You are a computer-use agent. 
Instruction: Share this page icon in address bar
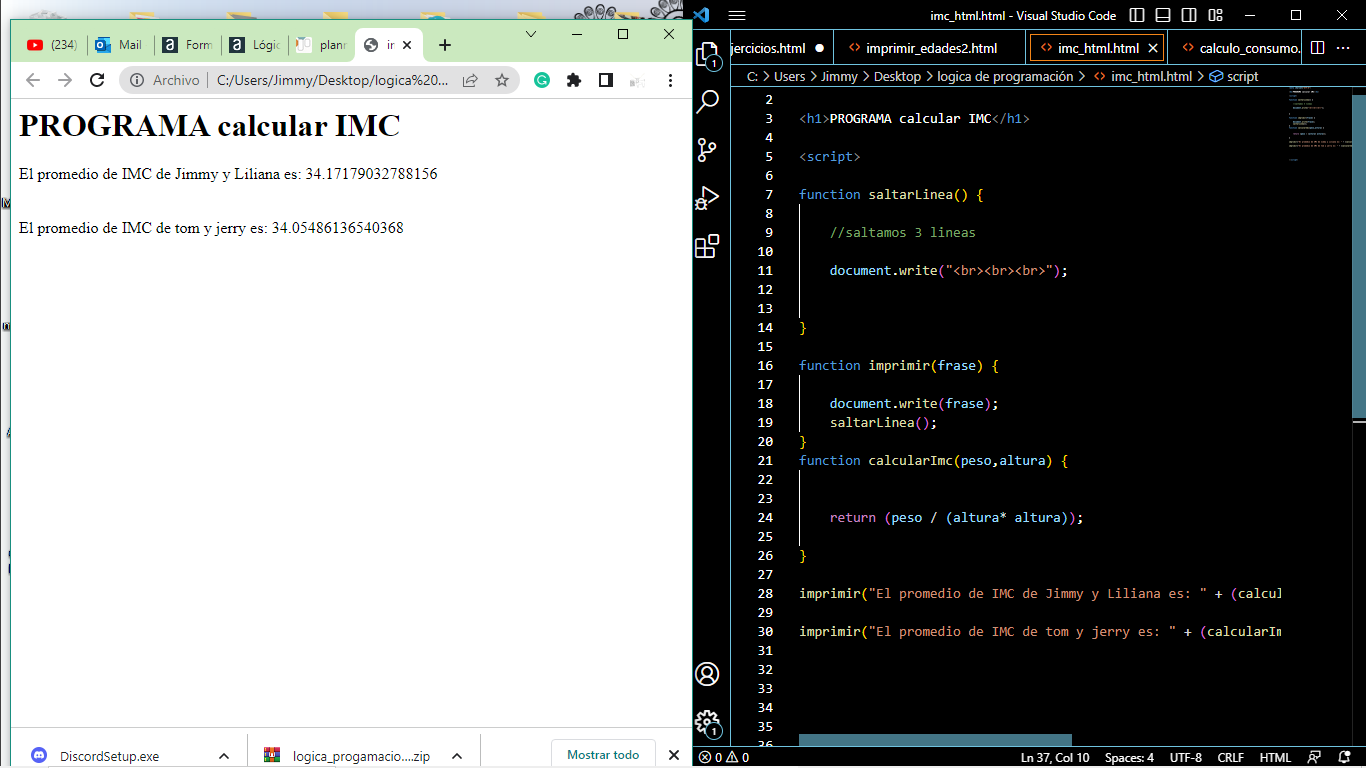tap(470, 80)
